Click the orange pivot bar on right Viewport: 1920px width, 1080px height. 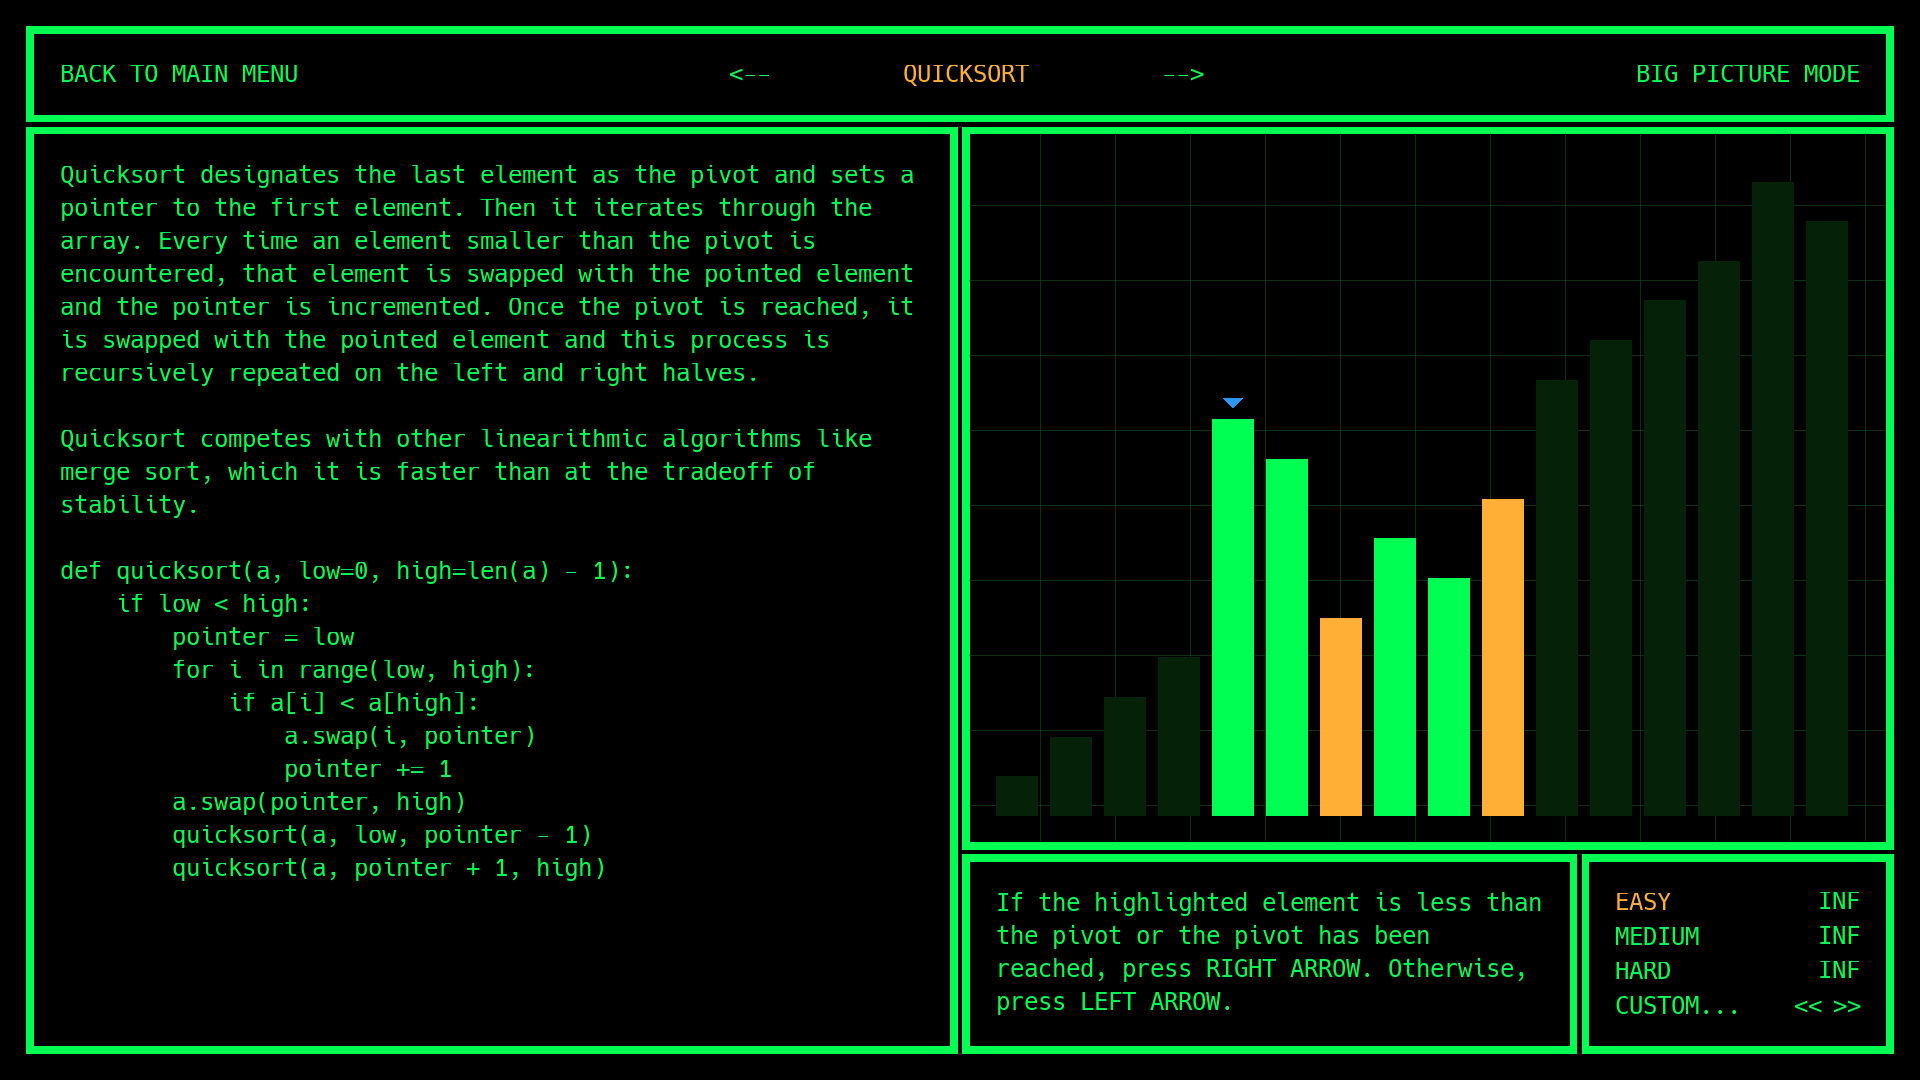[1502, 657]
